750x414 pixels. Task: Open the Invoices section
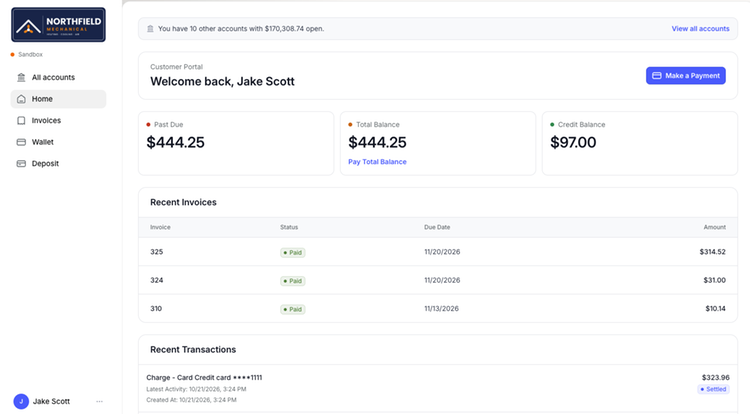(58, 120)
